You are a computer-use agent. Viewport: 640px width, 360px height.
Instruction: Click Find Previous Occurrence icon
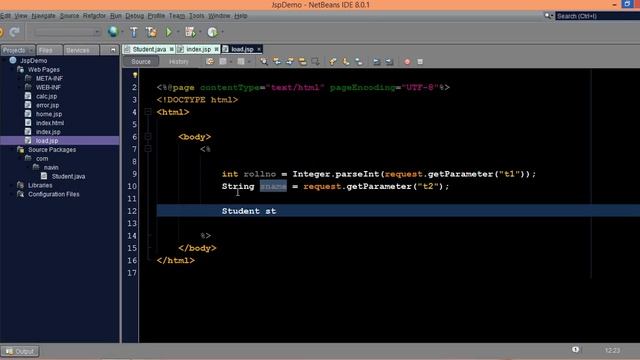[x=277, y=62]
